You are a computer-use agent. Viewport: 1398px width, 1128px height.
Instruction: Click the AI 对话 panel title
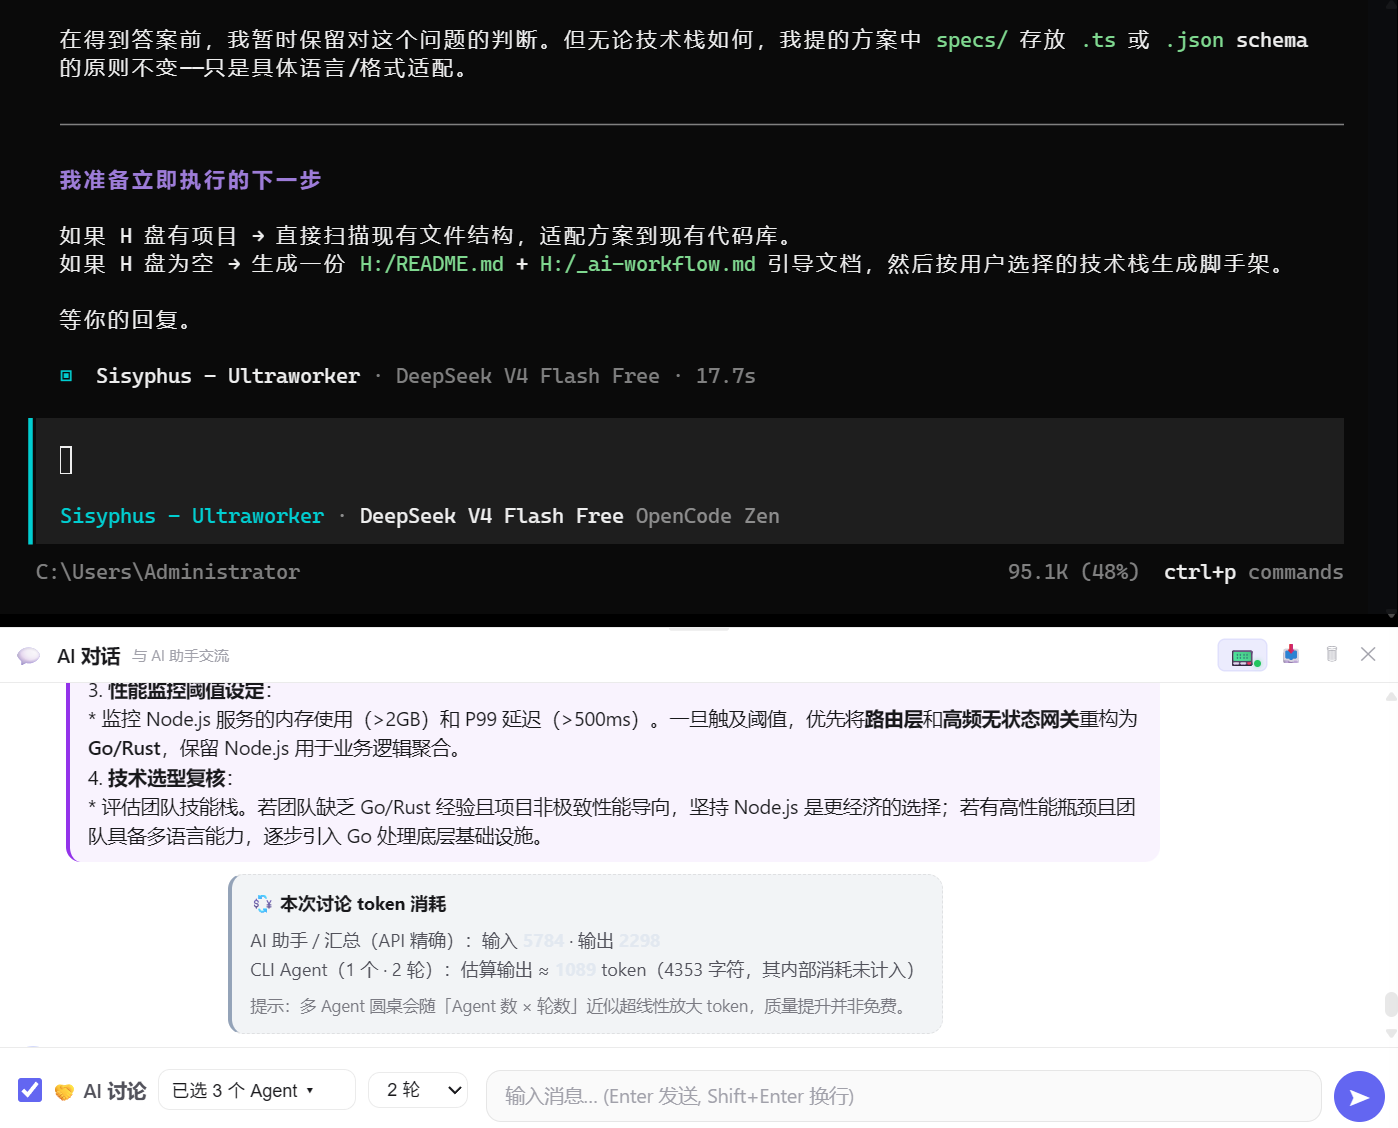tap(89, 656)
